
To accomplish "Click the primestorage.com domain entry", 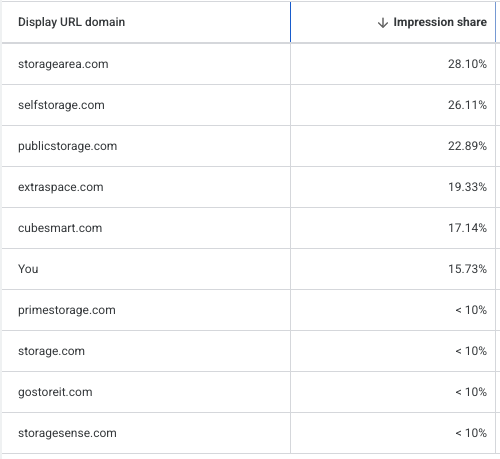I will pyautogui.click(x=67, y=310).
